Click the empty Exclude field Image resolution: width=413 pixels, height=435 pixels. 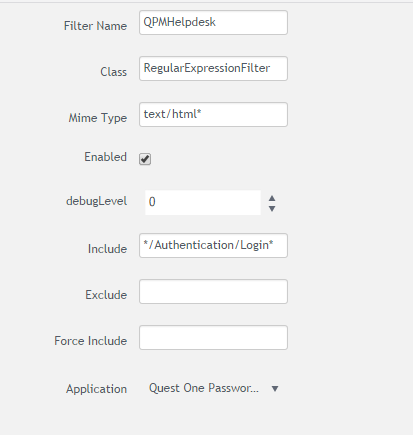click(213, 292)
